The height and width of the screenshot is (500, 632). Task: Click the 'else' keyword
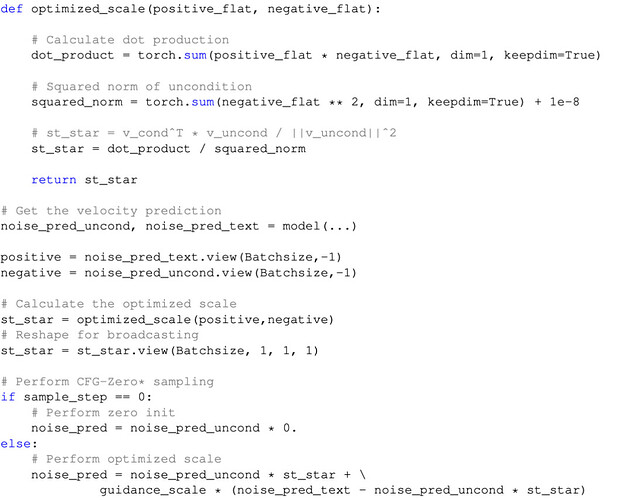point(16,444)
